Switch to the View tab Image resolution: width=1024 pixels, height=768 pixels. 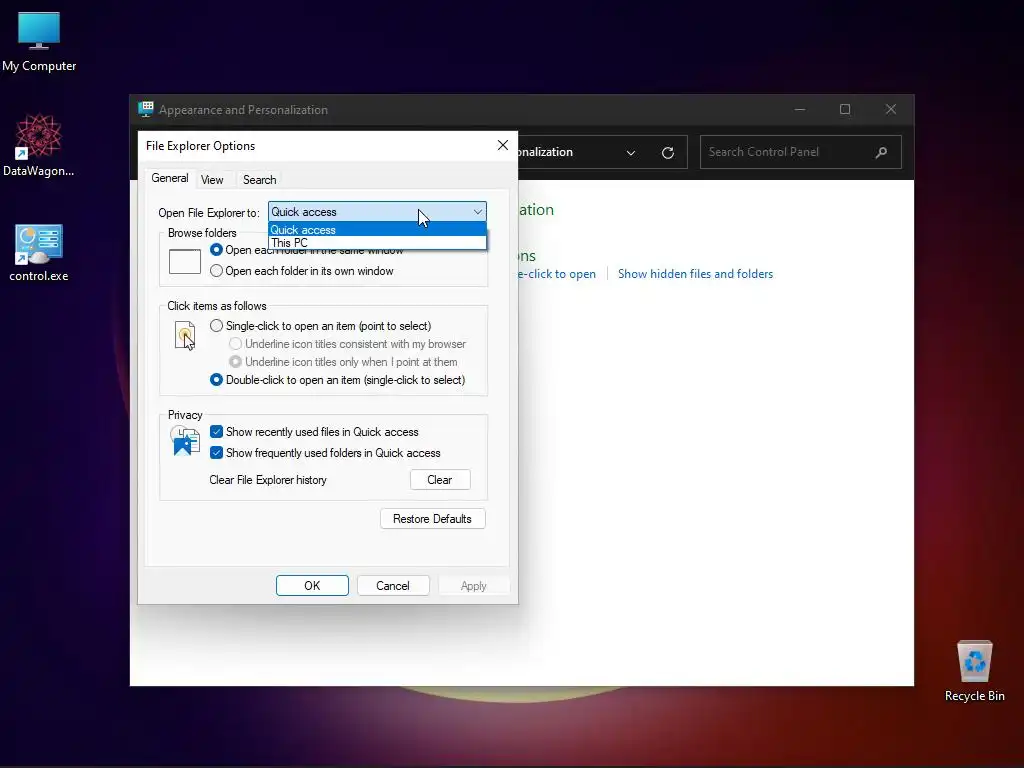click(x=212, y=180)
